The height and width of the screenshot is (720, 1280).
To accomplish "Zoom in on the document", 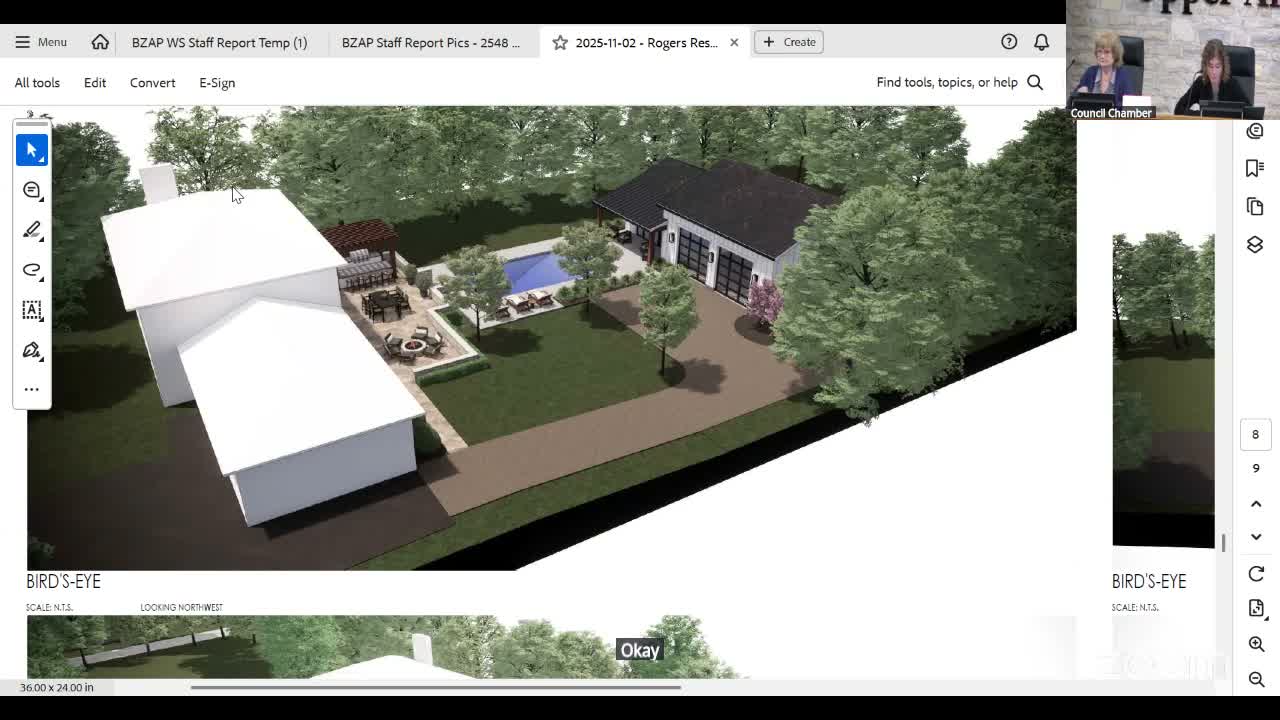I will (1256, 644).
